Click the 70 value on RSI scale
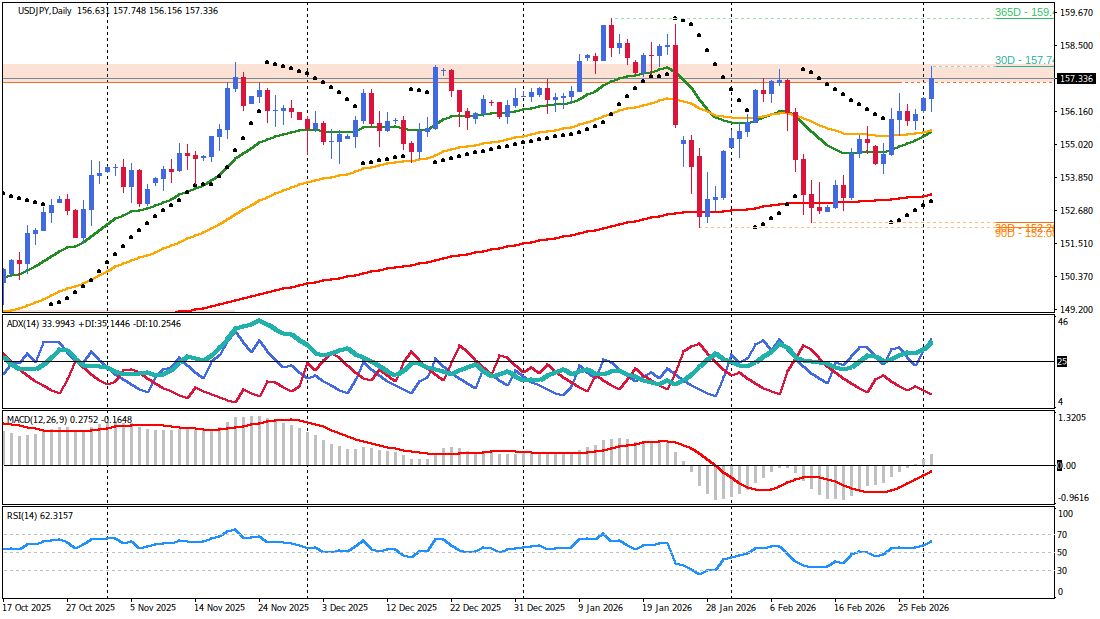 click(x=1064, y=535)
